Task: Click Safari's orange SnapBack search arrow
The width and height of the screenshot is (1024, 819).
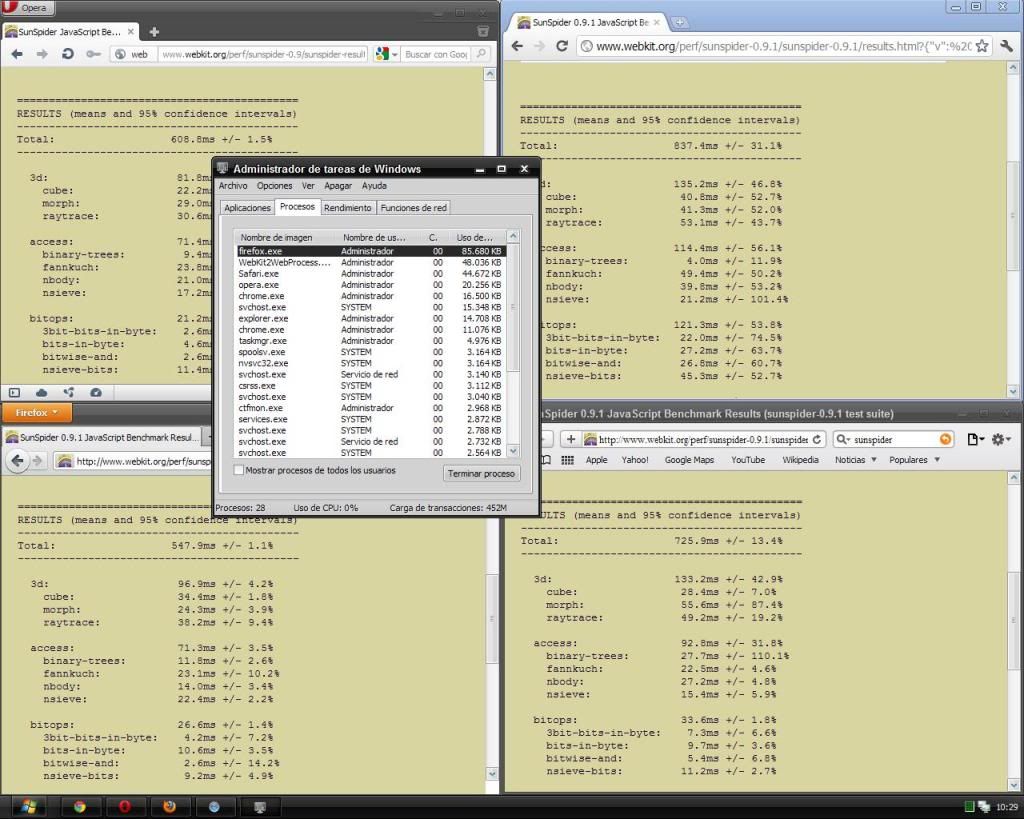Action: (945, 440)
